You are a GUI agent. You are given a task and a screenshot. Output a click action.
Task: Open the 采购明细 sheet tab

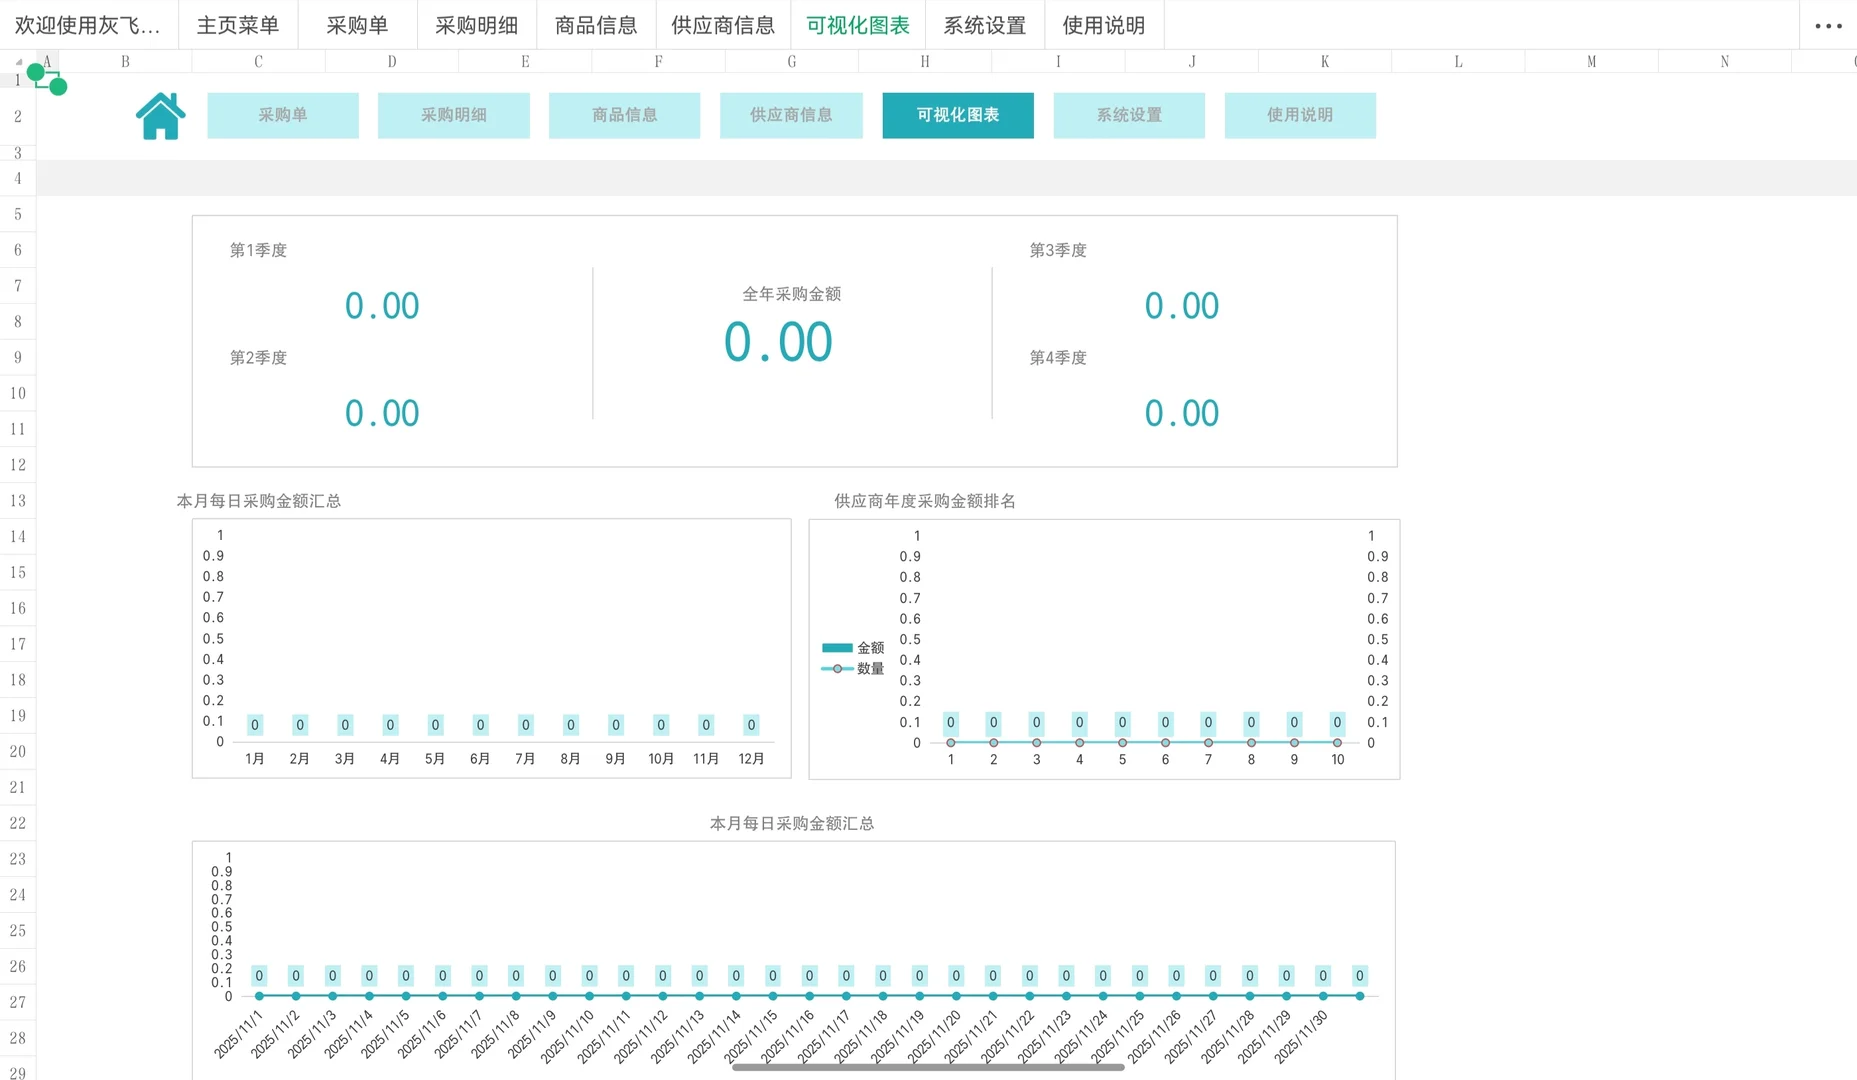pos(476,25)
